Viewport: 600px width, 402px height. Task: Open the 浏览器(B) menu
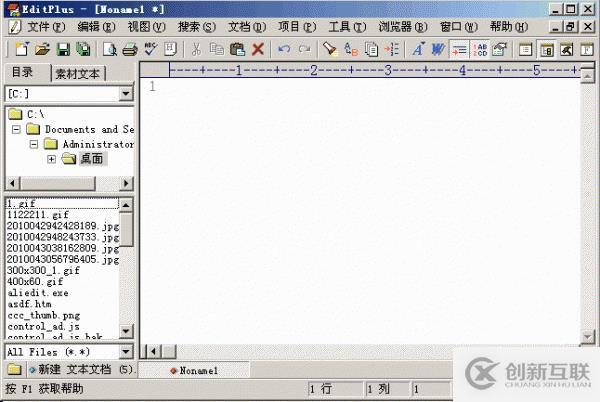pyautogui.click(x=403, y=27)
